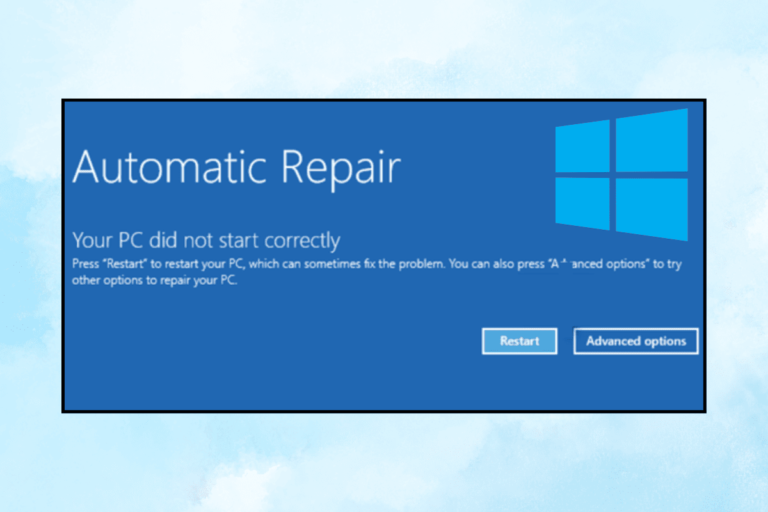The image size is (768, 512).
Task: Click "Your PC did not start correctly" text
Action: click(x=206, y=241)
